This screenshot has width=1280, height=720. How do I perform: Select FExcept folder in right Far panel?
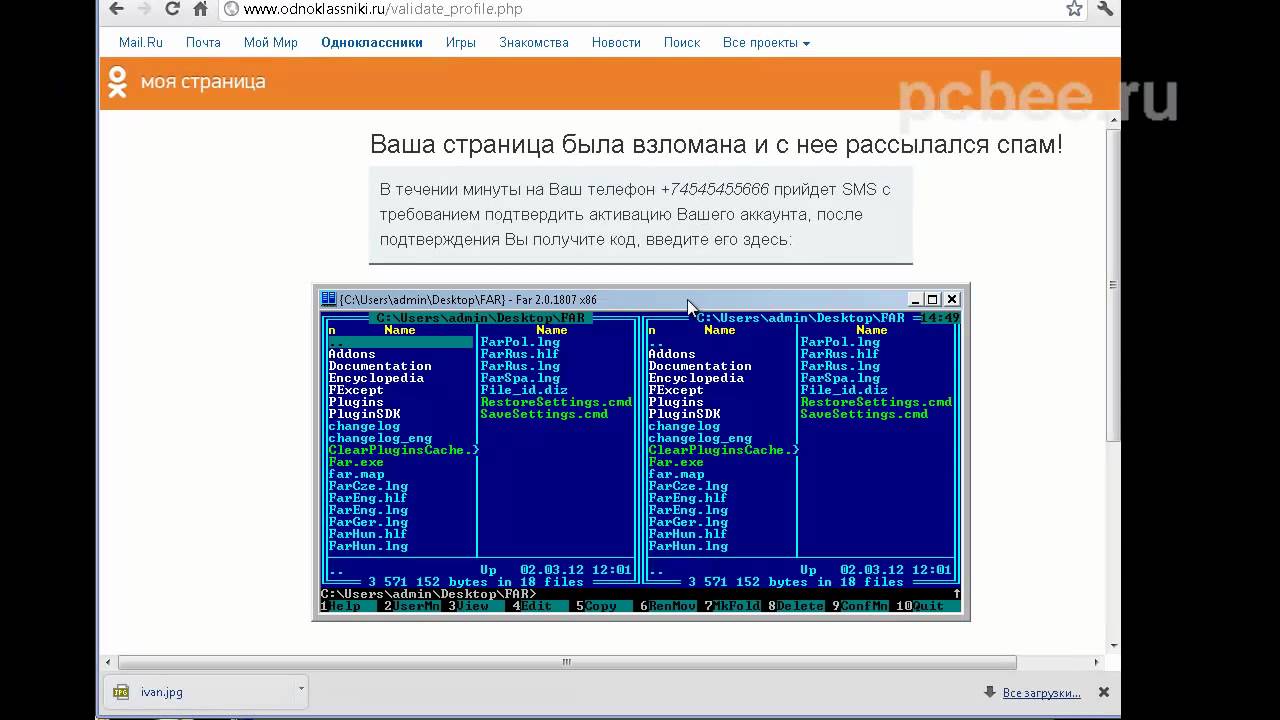coord(676,390)
